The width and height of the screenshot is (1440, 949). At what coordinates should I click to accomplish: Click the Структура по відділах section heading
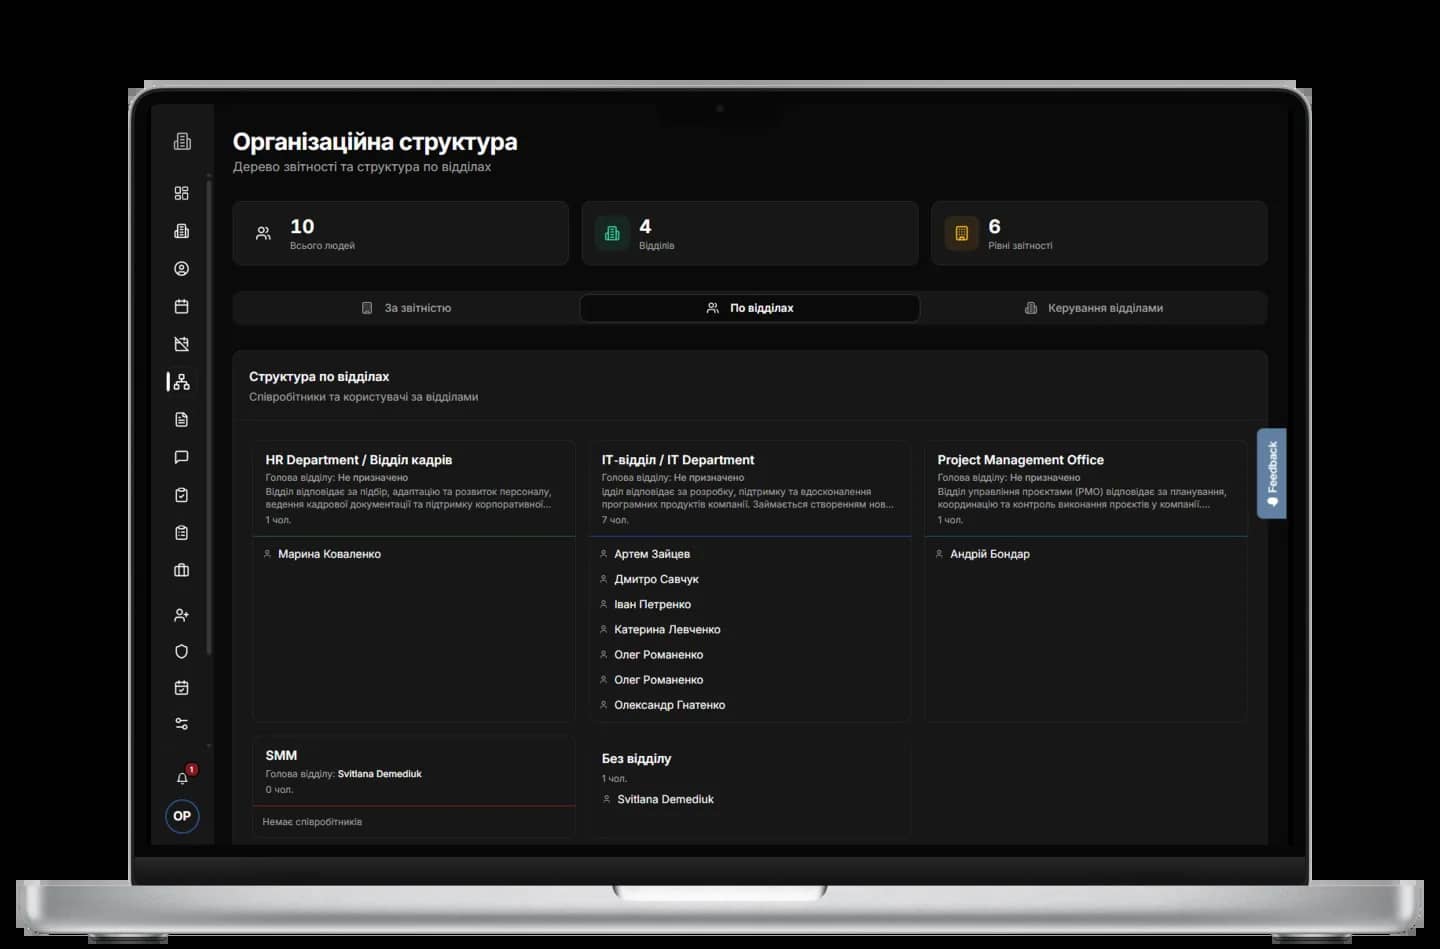(319, 377)
